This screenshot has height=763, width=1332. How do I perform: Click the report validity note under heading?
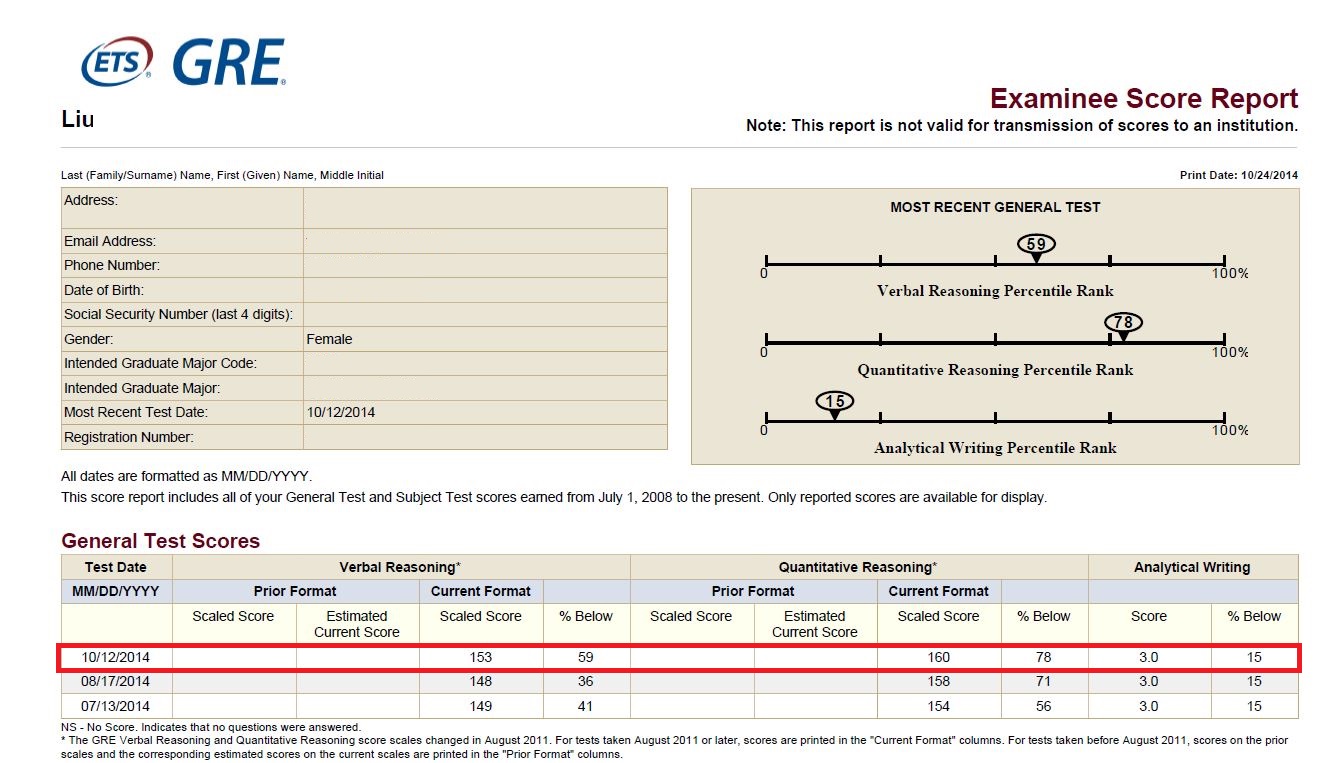click(1022, 126)
